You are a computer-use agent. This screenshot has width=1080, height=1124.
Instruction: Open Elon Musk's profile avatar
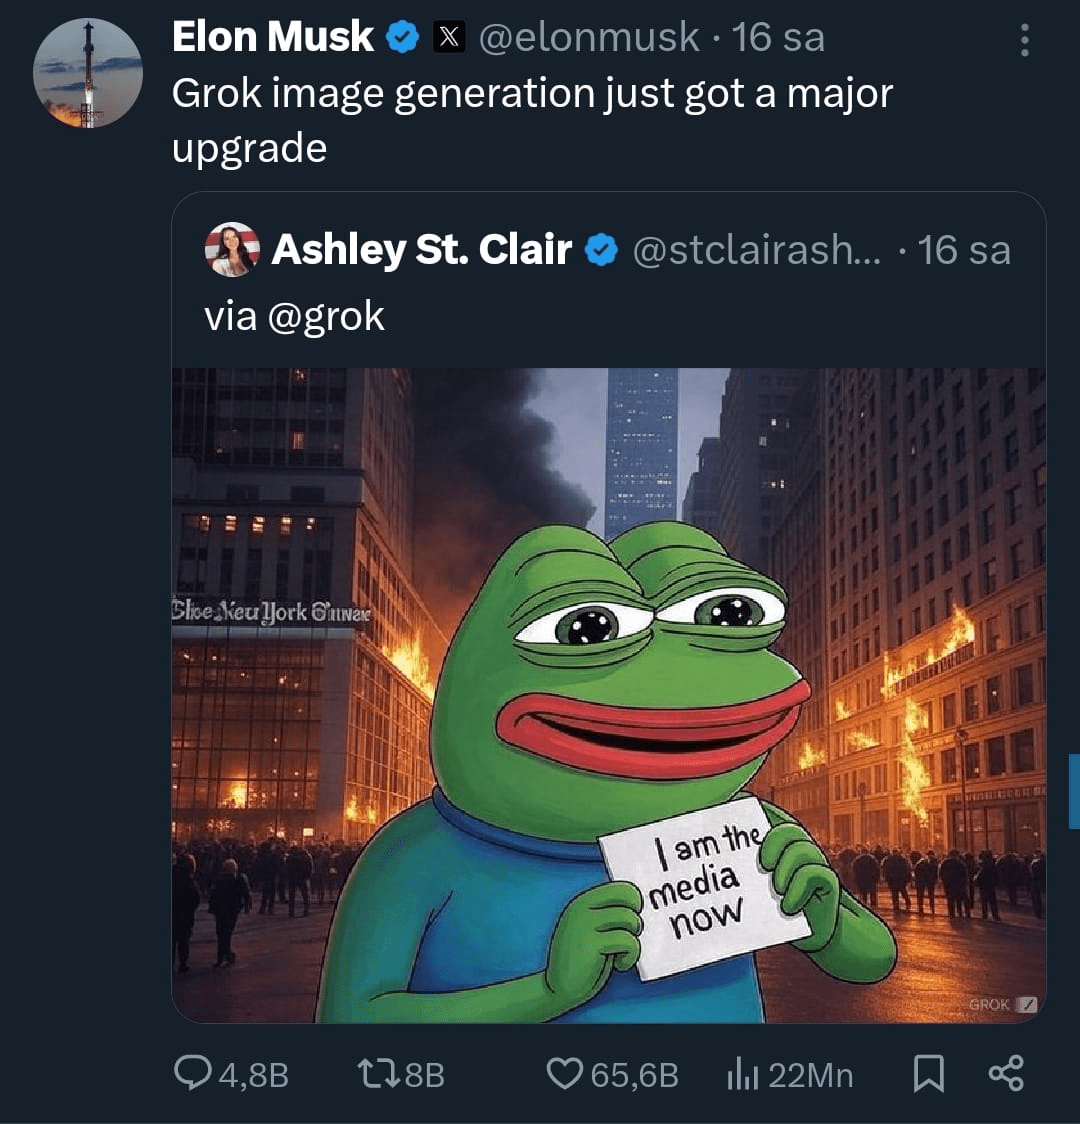tap(88, 73)
